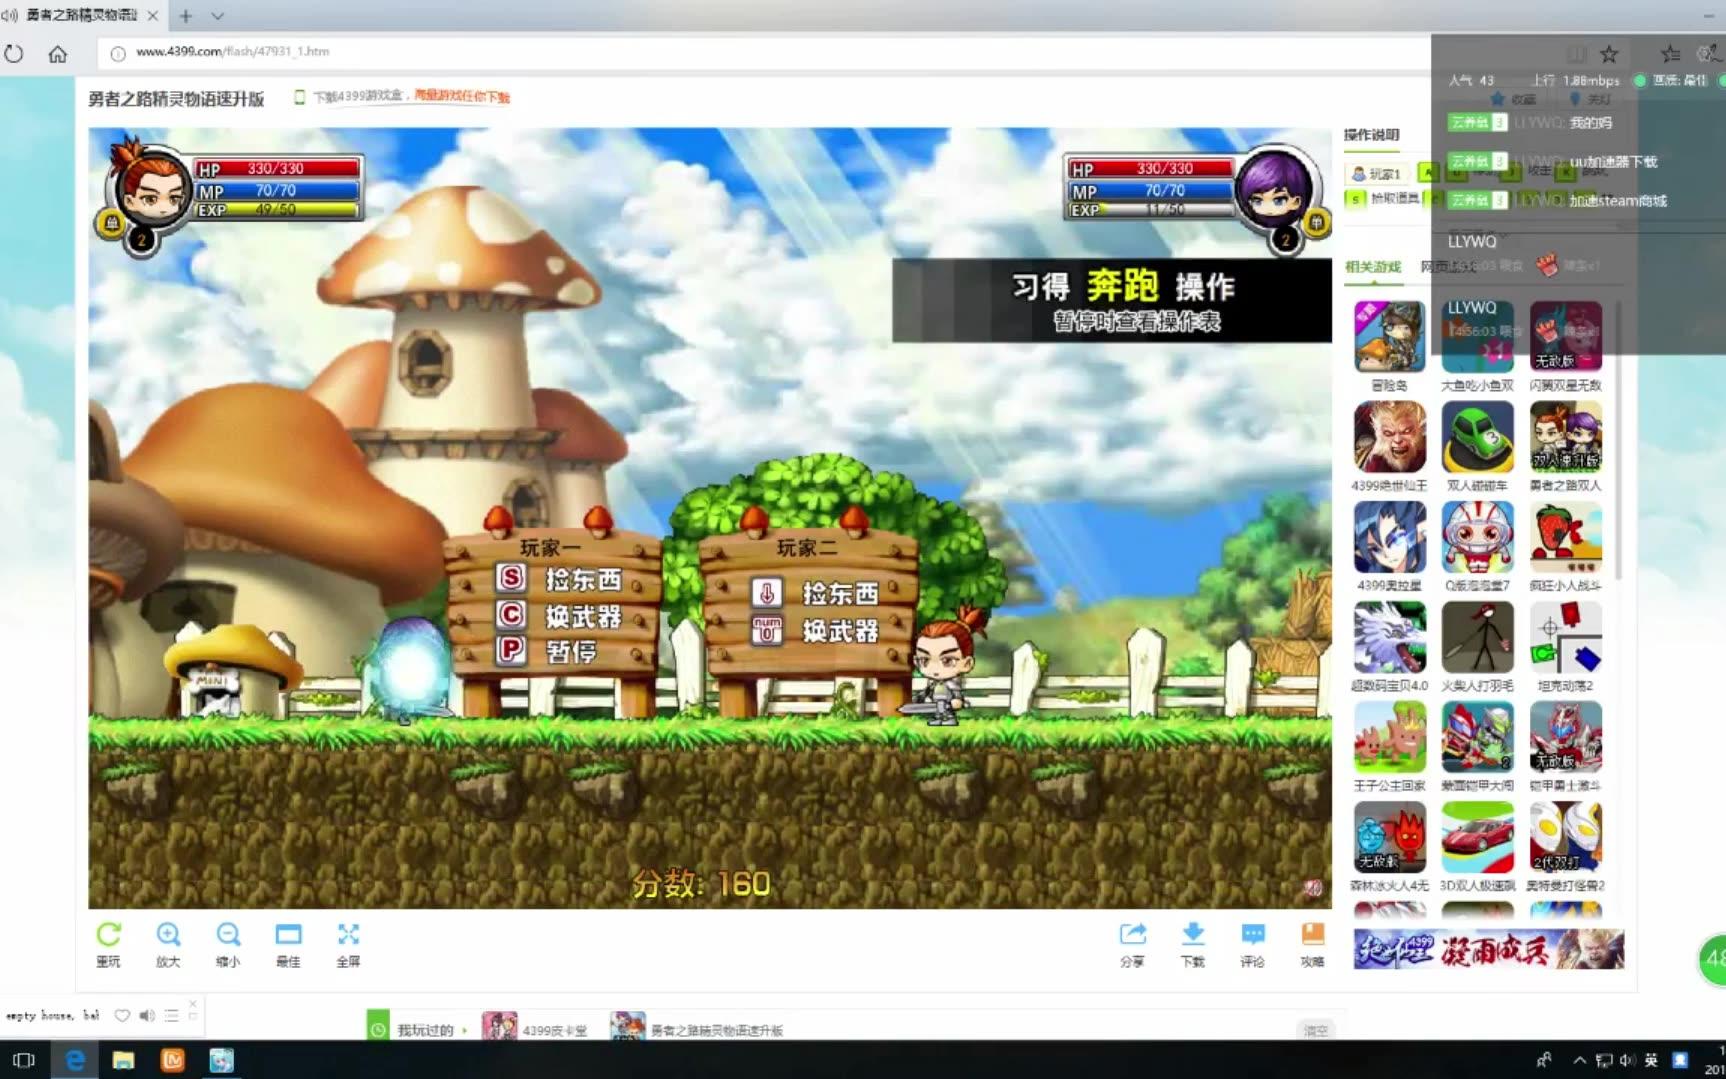
Task: Open comments with the 评论 icon
Action: 1252,935
